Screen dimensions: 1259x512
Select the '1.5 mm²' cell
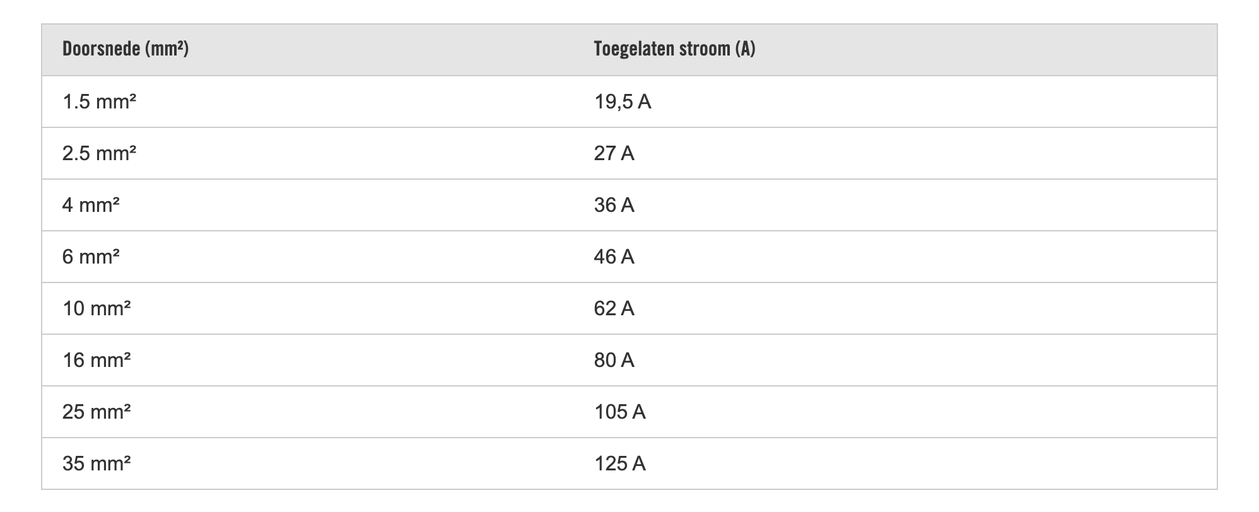click(x=99, y=101)
